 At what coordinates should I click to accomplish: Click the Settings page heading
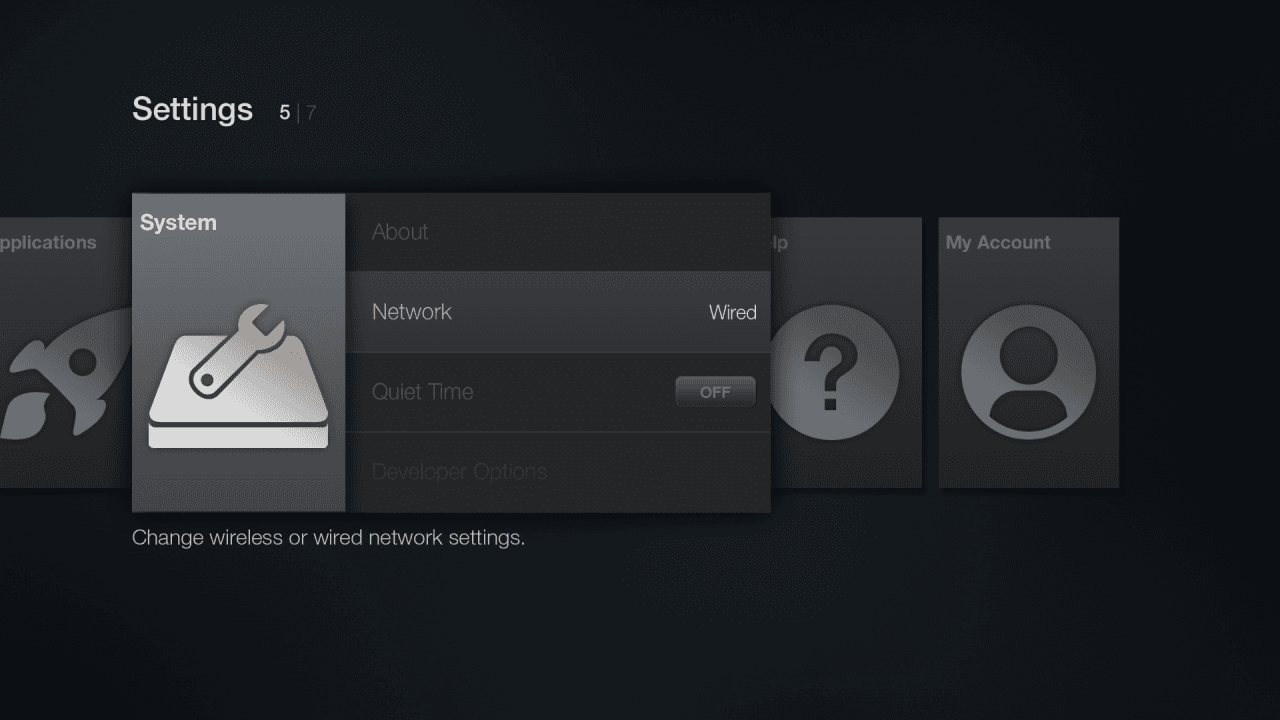192,109
